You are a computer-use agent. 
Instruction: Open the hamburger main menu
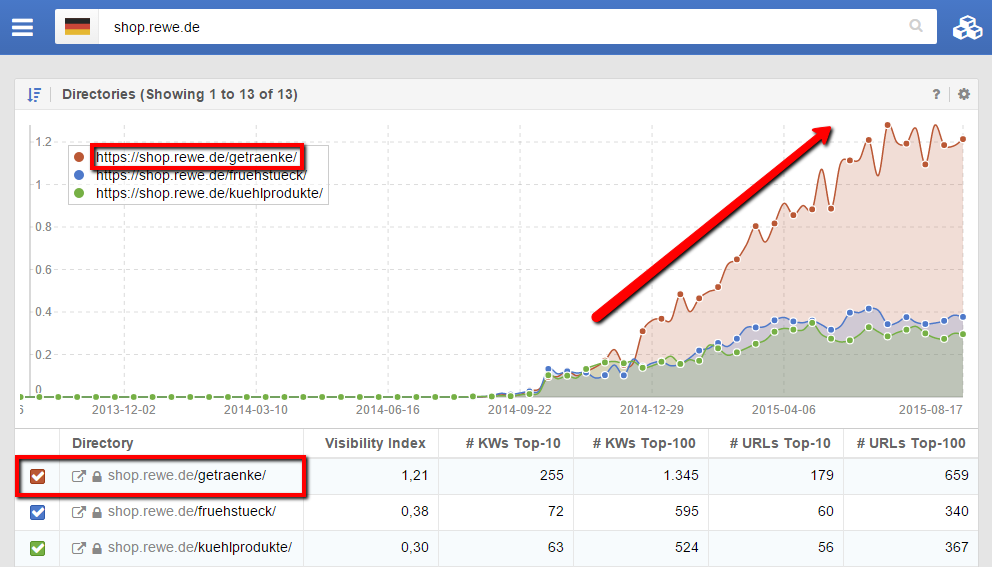tap(22, 27)
